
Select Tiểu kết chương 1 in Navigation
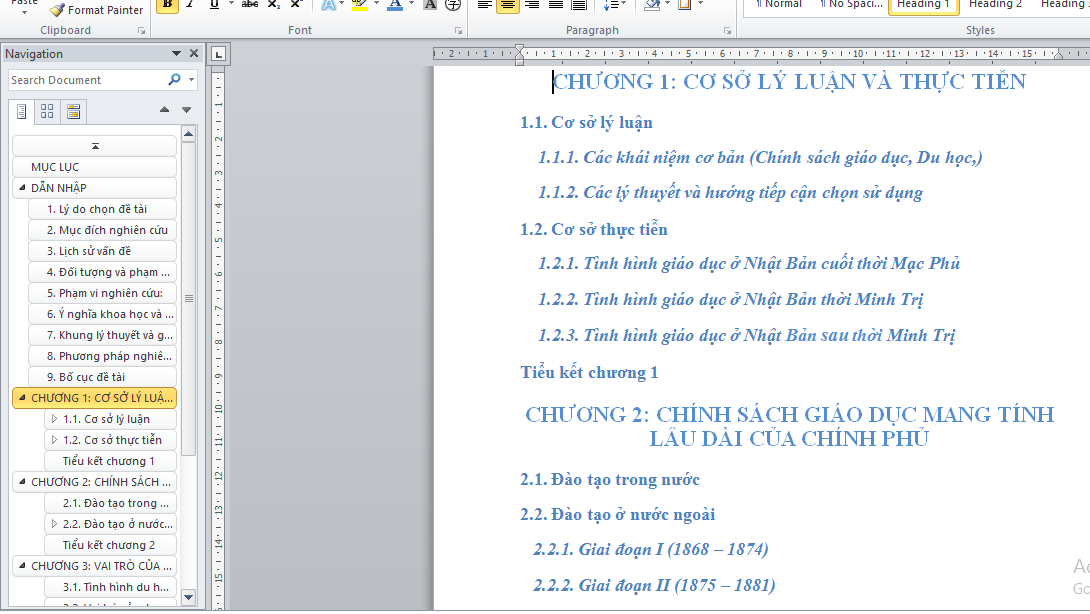click(x=110, y=461)
